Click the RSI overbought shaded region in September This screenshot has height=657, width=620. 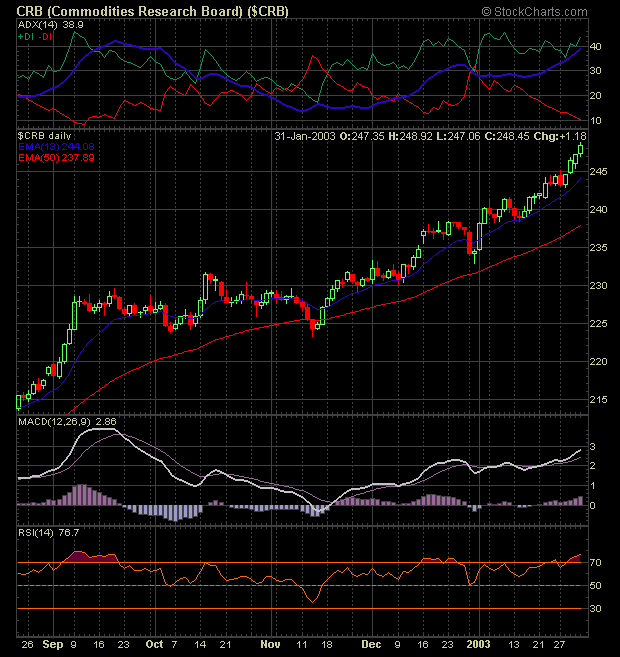pyautogui.click(x=89, y=557)
